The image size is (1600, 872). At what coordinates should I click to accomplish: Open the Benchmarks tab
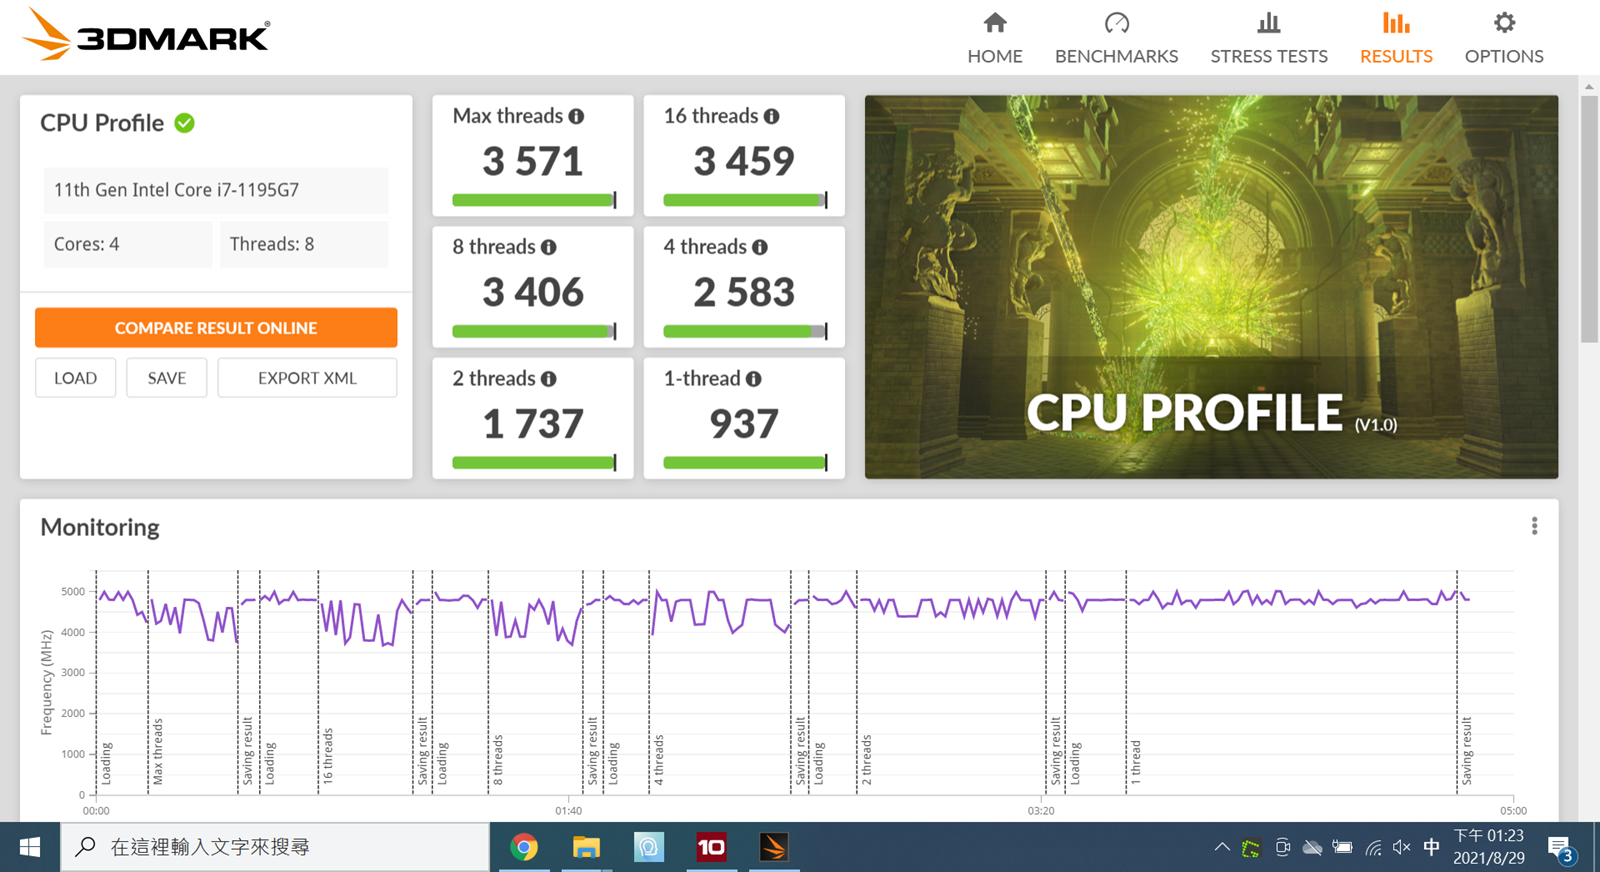click(1116, 38)
